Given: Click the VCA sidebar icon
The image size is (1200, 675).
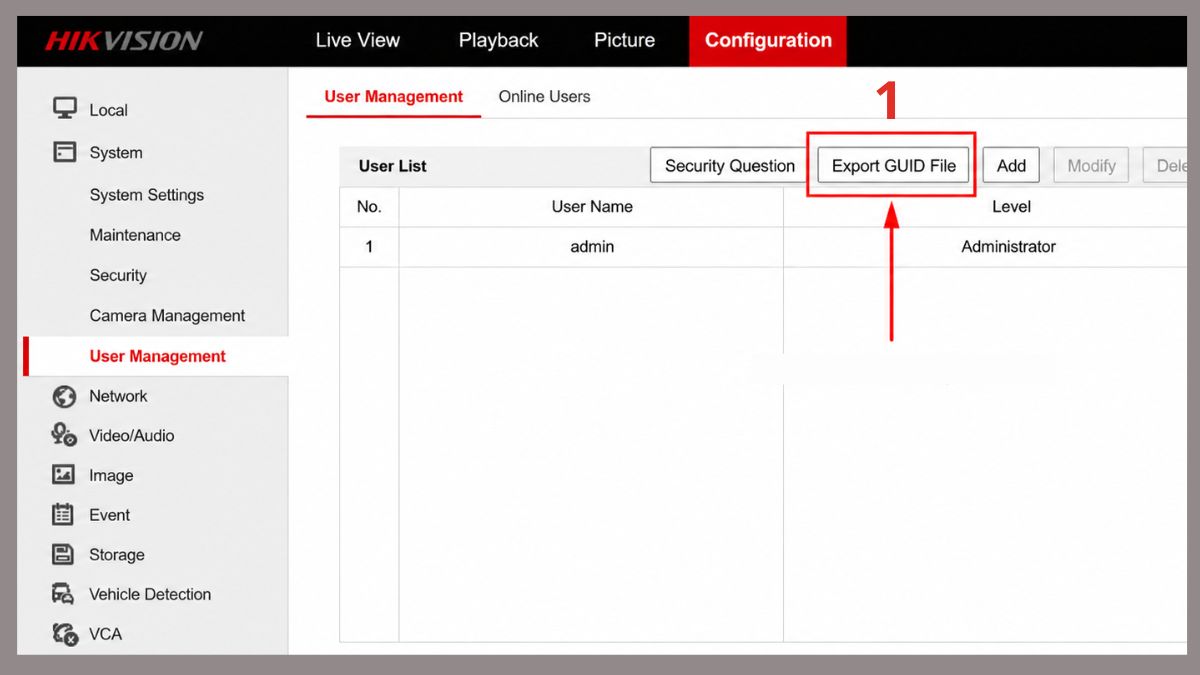Looking at the screenshot, I should pos(65,633).
